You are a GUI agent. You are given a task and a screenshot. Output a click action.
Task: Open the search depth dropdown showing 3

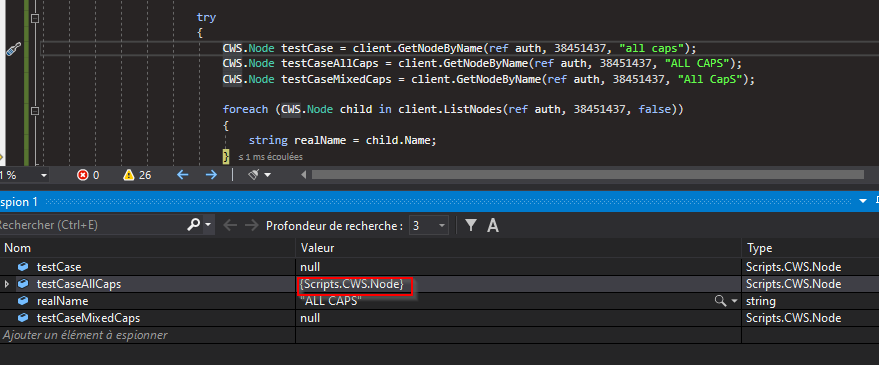click(x=429, y=225)
